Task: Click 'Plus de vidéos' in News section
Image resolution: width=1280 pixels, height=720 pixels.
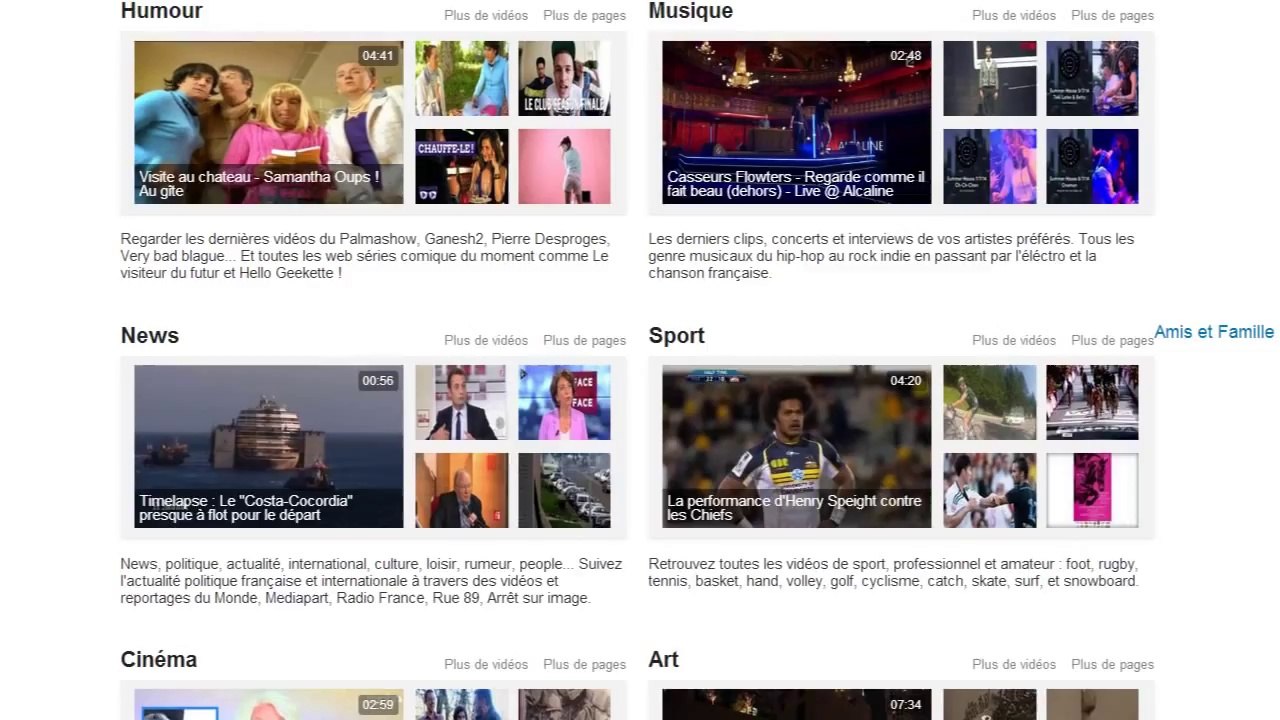Action: click(x=486, y=340)
